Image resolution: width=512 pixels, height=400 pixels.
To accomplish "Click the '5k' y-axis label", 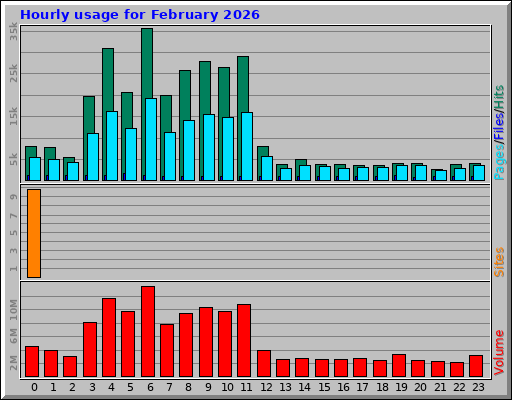I will click(x=13, y=159).
